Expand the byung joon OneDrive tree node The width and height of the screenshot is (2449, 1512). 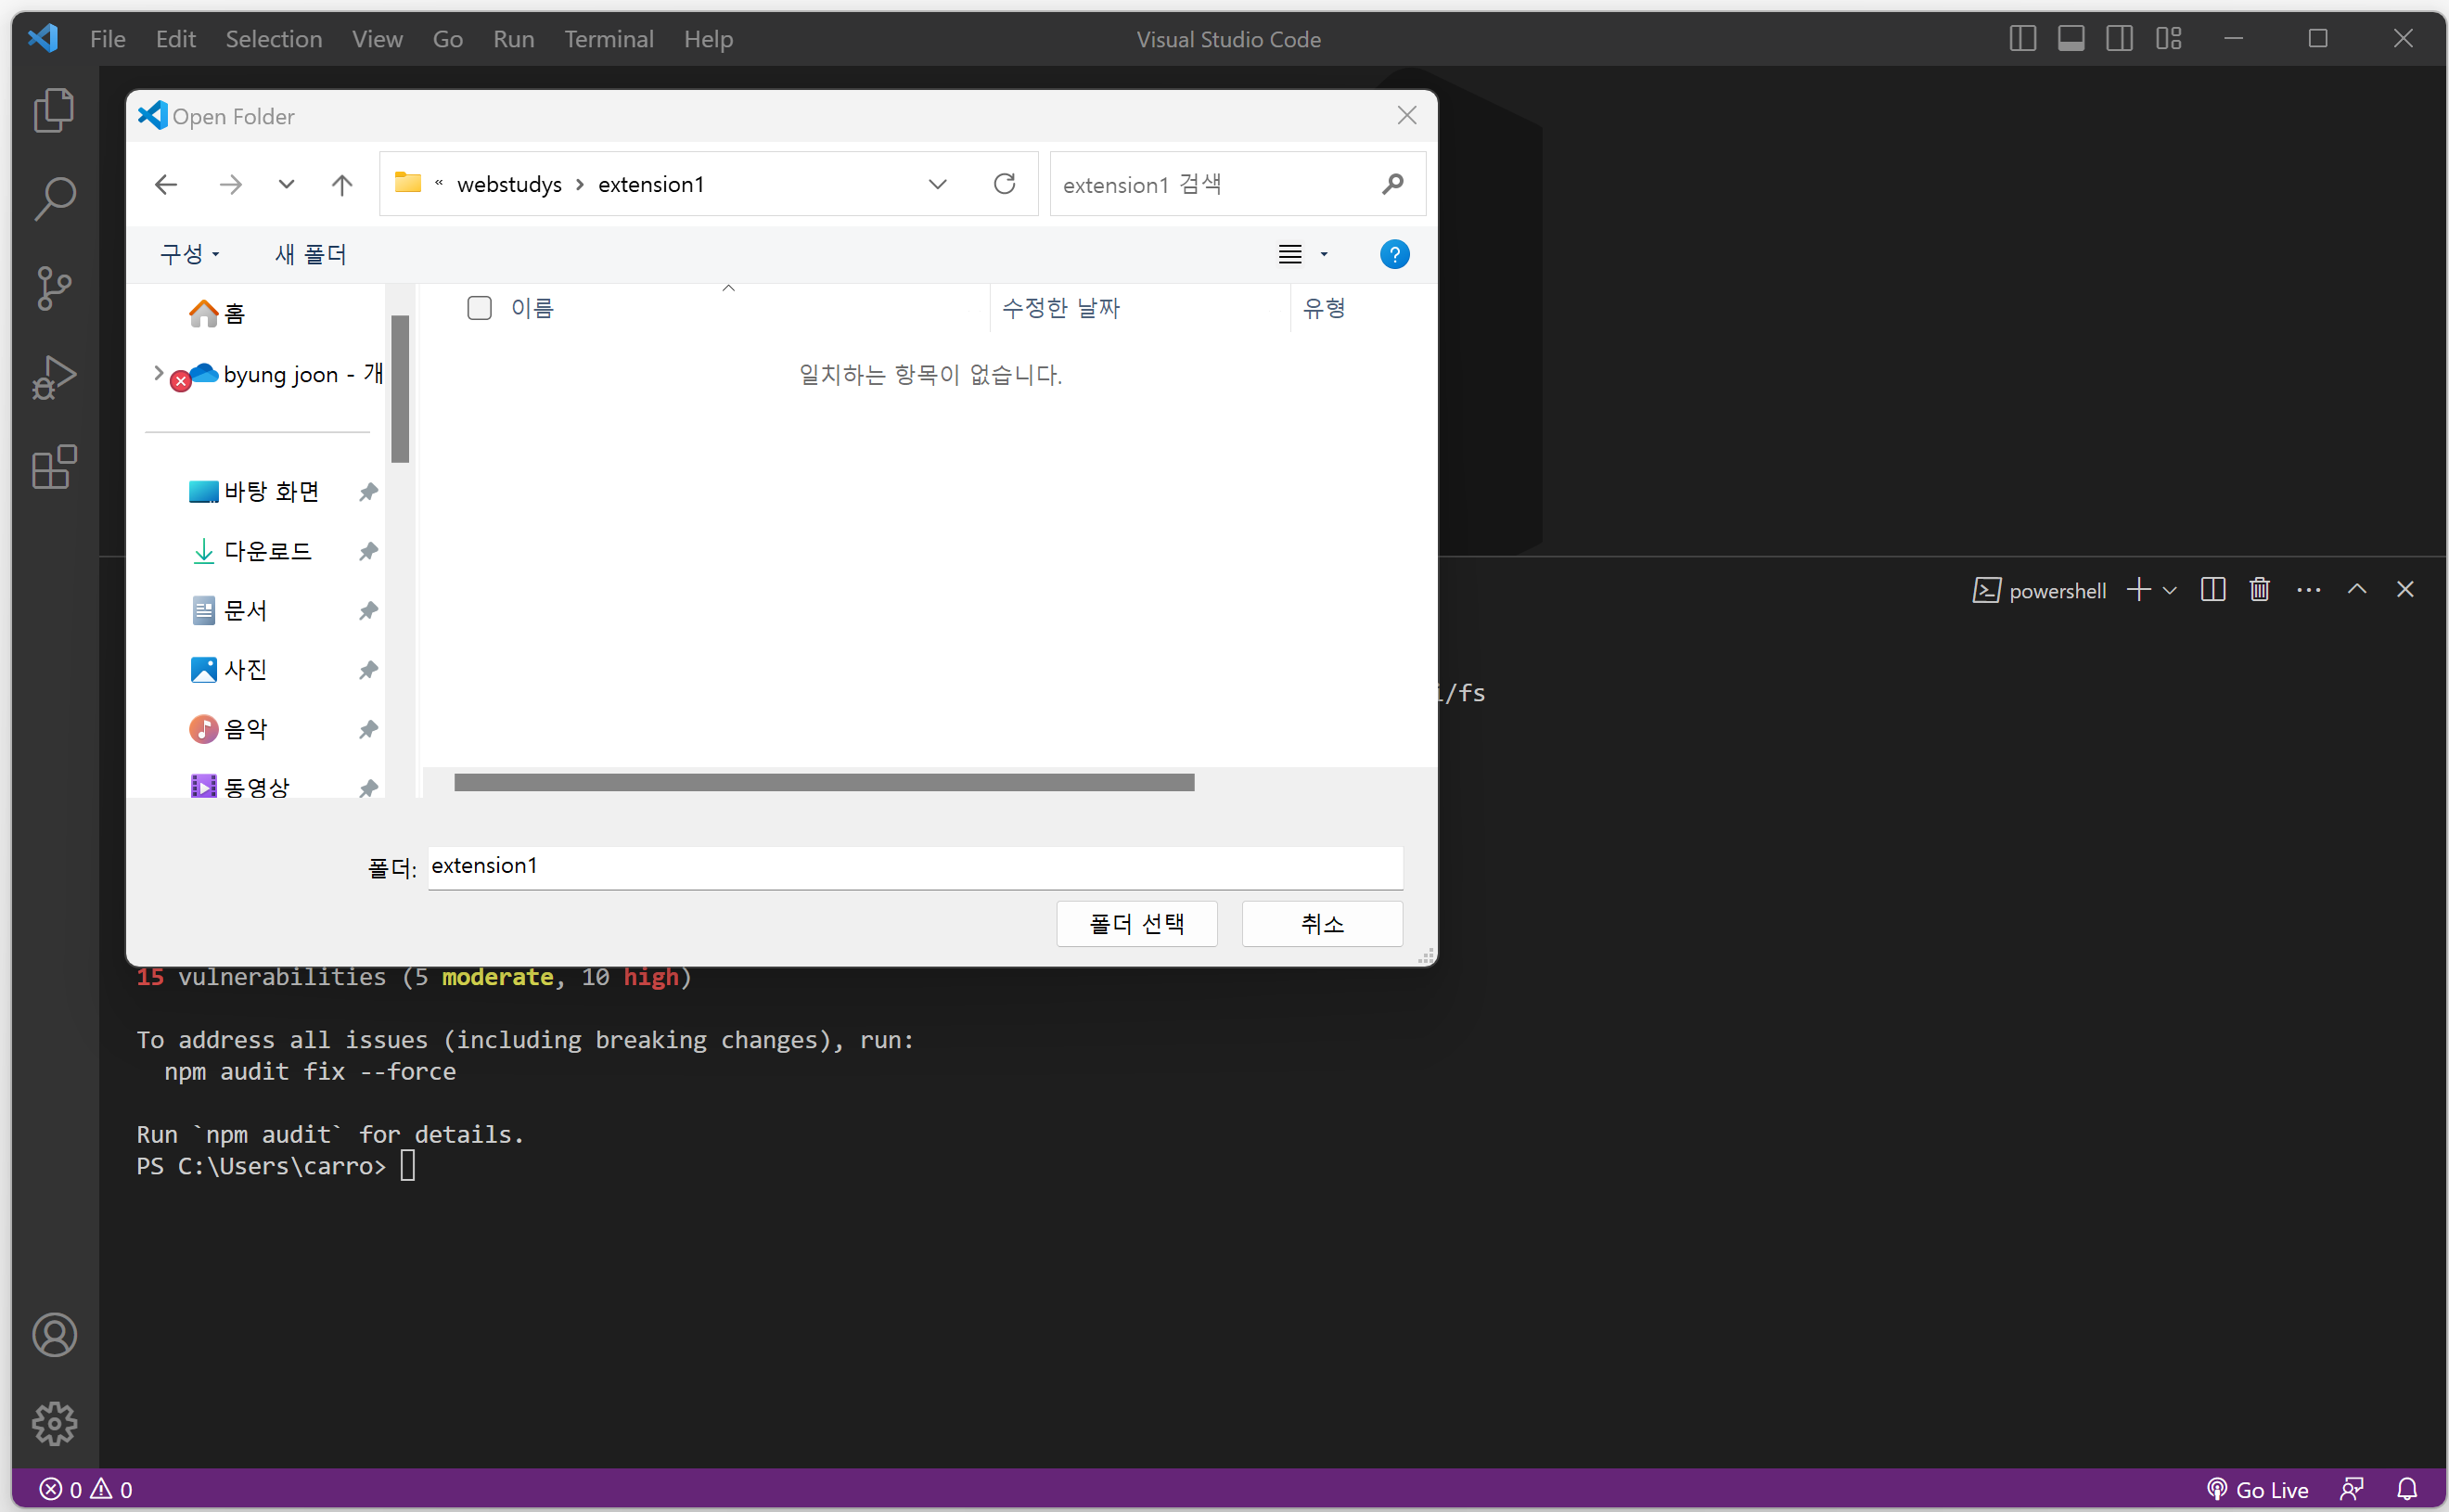click(158, 373)
